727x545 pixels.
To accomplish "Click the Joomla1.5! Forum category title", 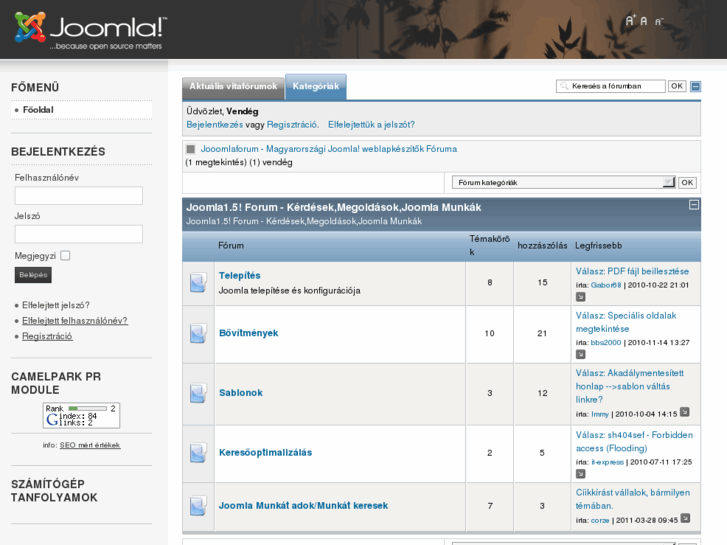I will [x=333, y=207].
